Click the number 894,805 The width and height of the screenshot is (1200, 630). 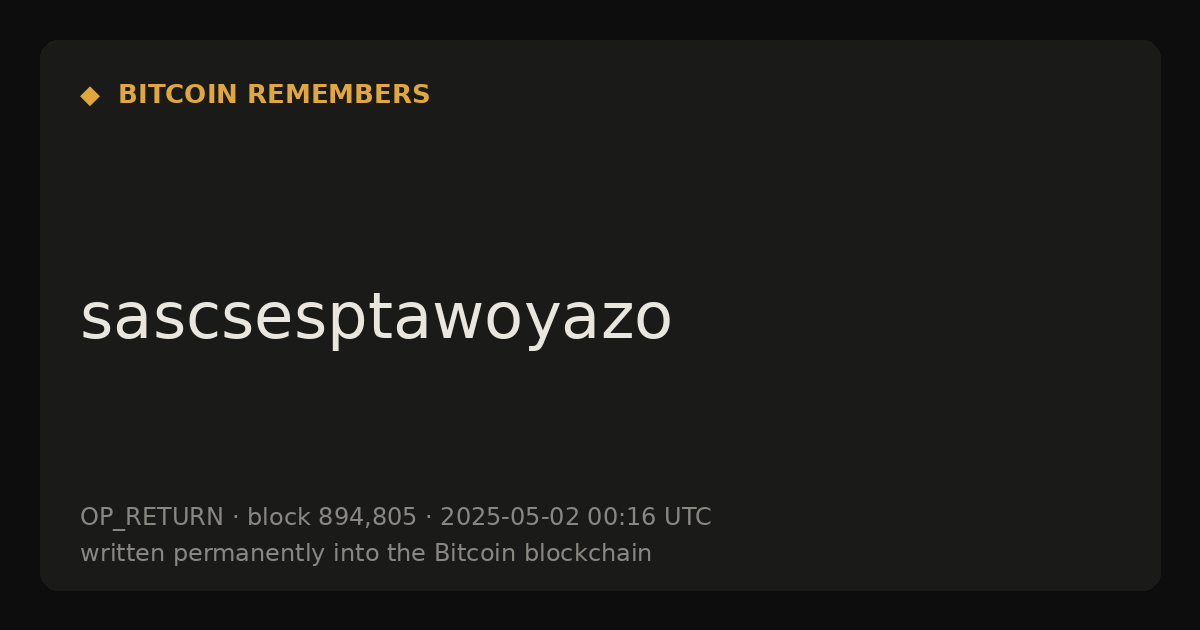click(x=367, y=517)
